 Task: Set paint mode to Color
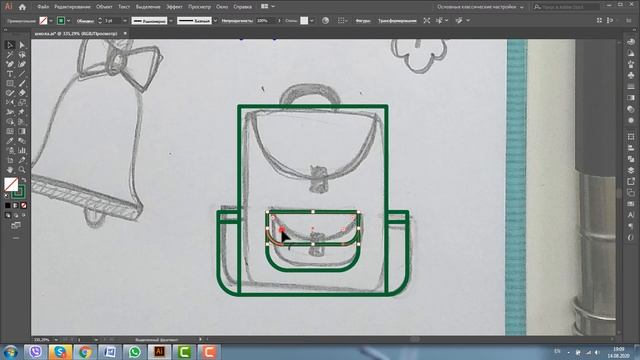click(x=8, y=205)
